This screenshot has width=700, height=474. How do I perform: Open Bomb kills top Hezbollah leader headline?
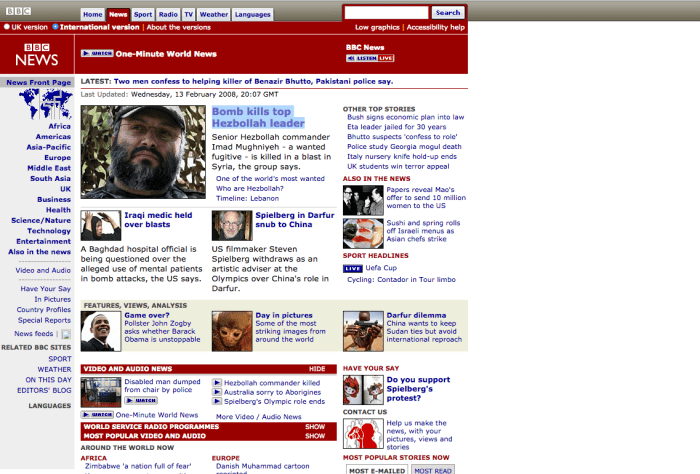[258, 117]
